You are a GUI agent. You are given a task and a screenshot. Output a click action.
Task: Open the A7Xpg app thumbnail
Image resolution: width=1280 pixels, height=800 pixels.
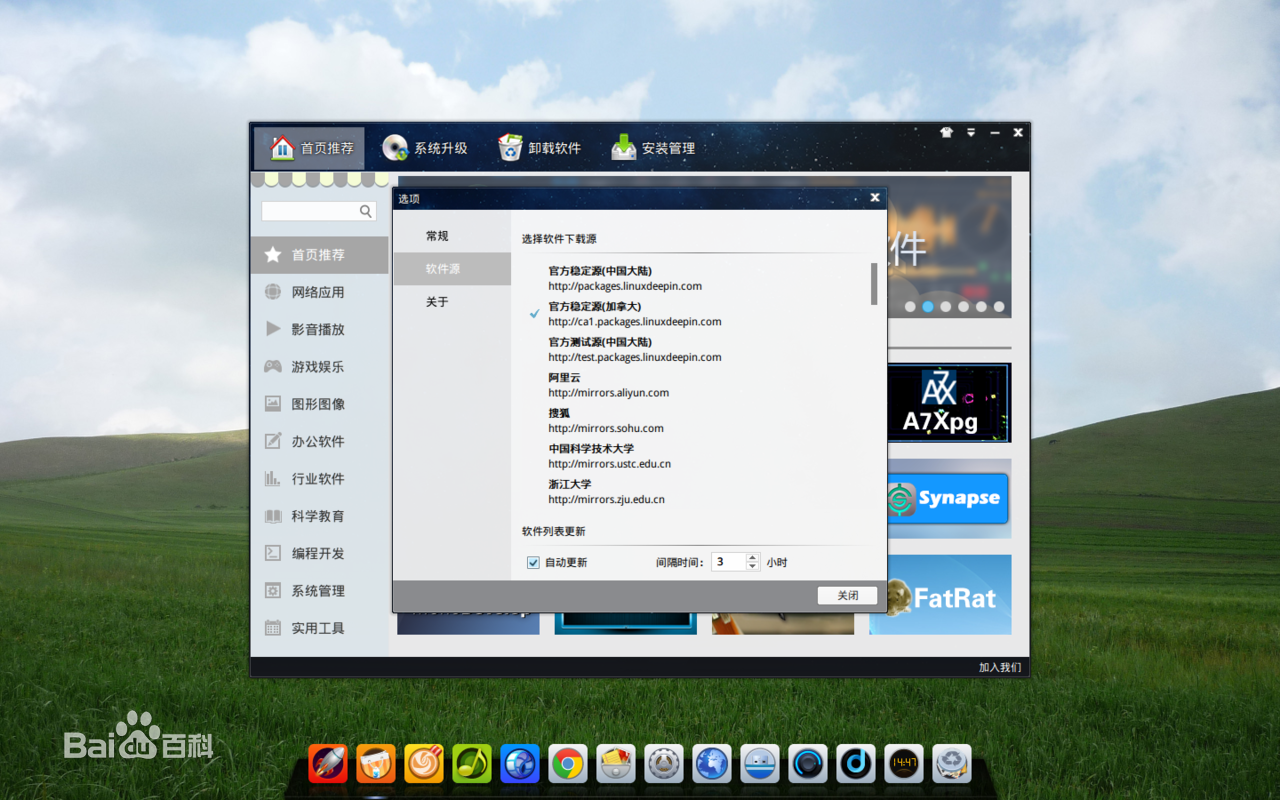click(x=949, y=403)
